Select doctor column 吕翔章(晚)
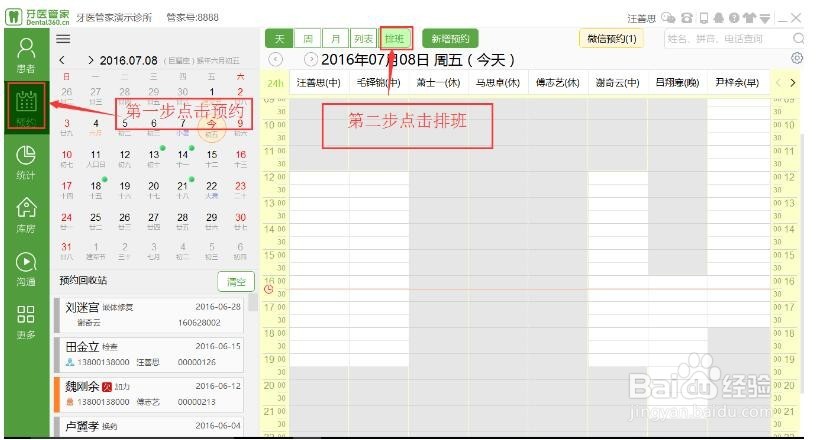The width and height of the screenshot is (820, 440). point(677,83)
